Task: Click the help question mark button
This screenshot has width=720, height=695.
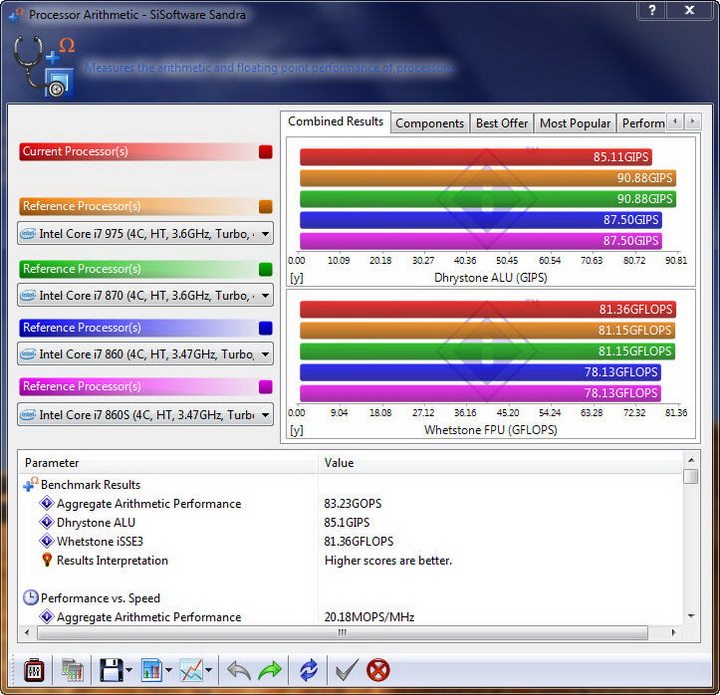Action: tap(652, 10)
